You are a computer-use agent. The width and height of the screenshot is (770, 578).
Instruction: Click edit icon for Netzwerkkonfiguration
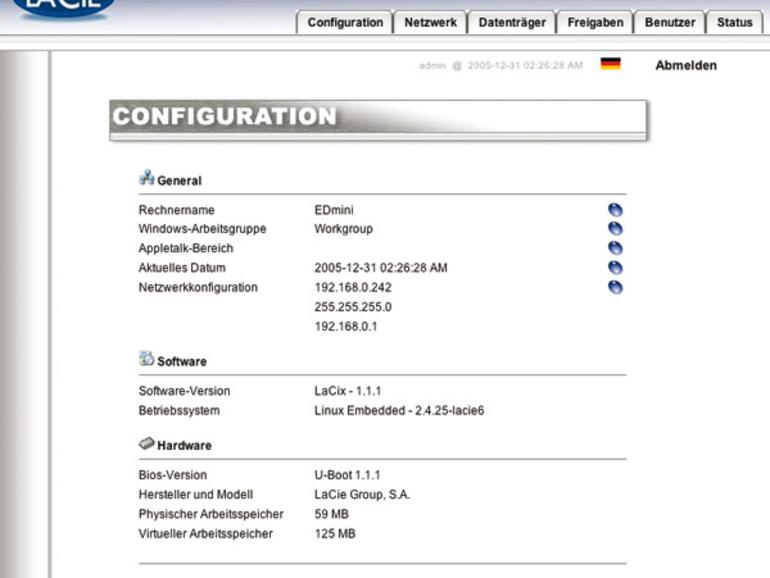point(615,287)
